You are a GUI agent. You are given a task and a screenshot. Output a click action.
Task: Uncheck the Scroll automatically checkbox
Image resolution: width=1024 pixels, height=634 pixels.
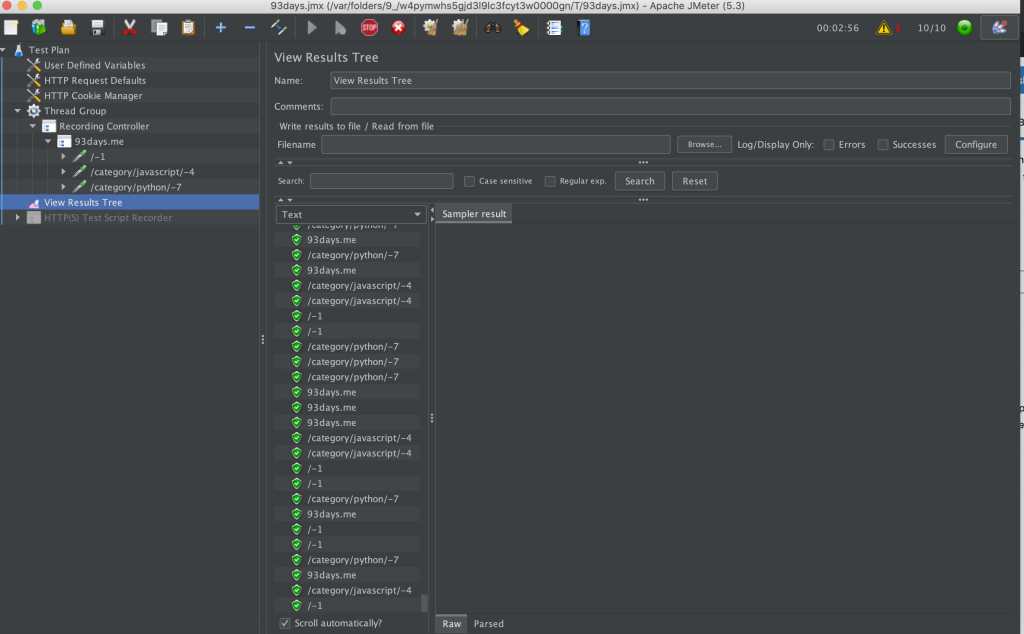pos(285,623)
